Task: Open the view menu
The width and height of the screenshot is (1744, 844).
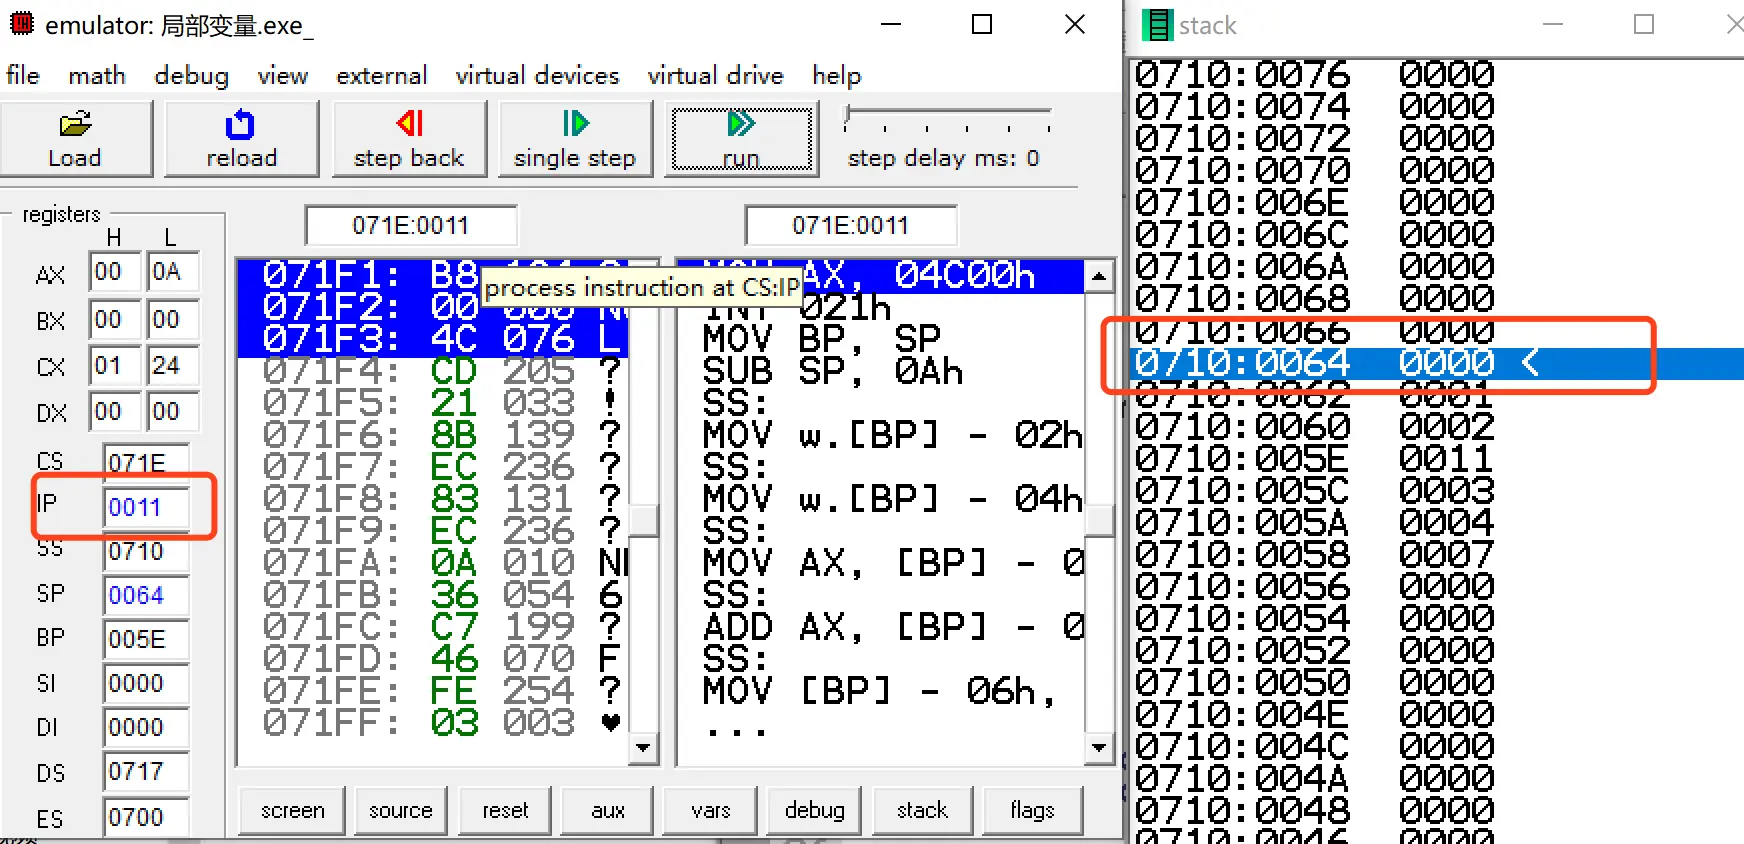Action: pos(282,76)
